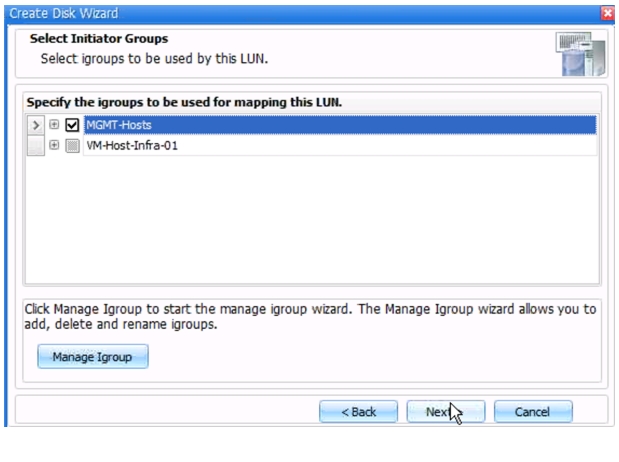Image resolution: width=619 pixels, height=462 pixels.
Task: Uncheck the MGMT-Hosts igroup checkbox
Action: click(72, 125)
